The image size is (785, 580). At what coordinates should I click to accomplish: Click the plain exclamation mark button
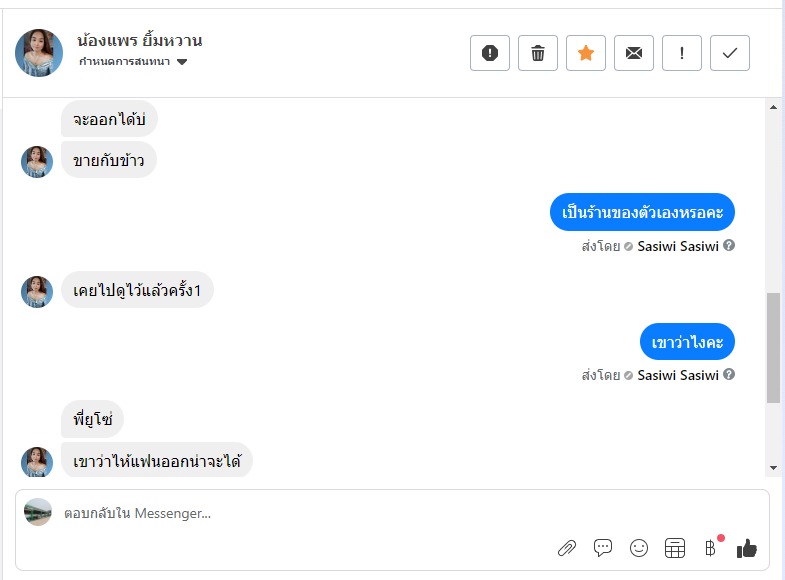point(682,53)
